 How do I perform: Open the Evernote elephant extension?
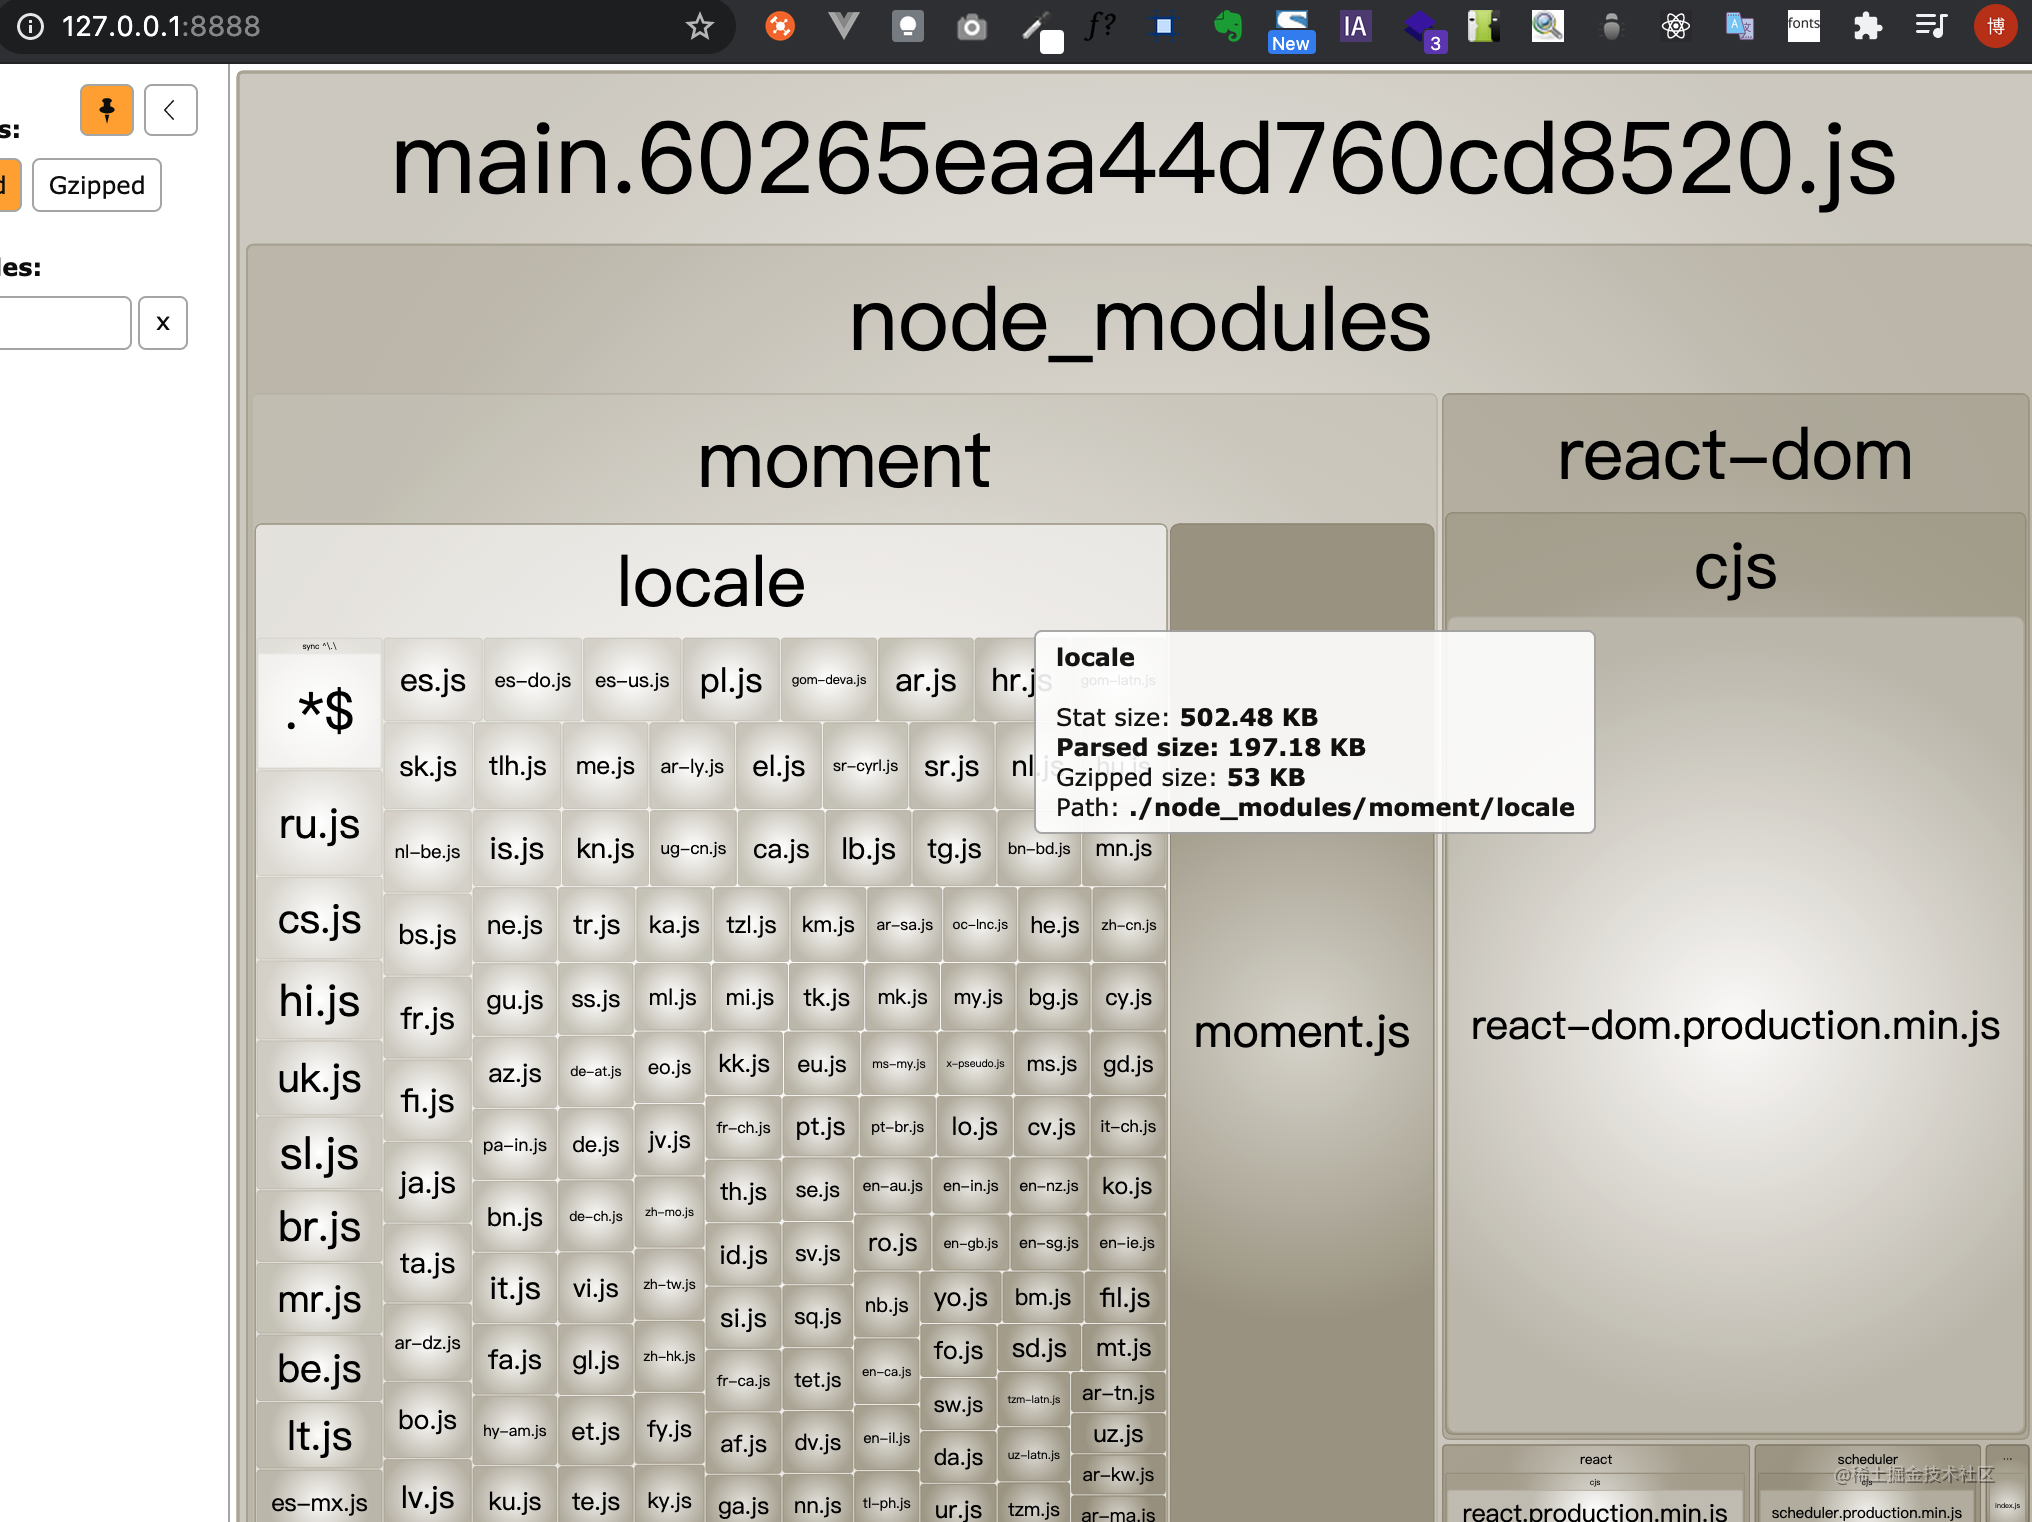pyautogui.click(x=1227, y=26)
